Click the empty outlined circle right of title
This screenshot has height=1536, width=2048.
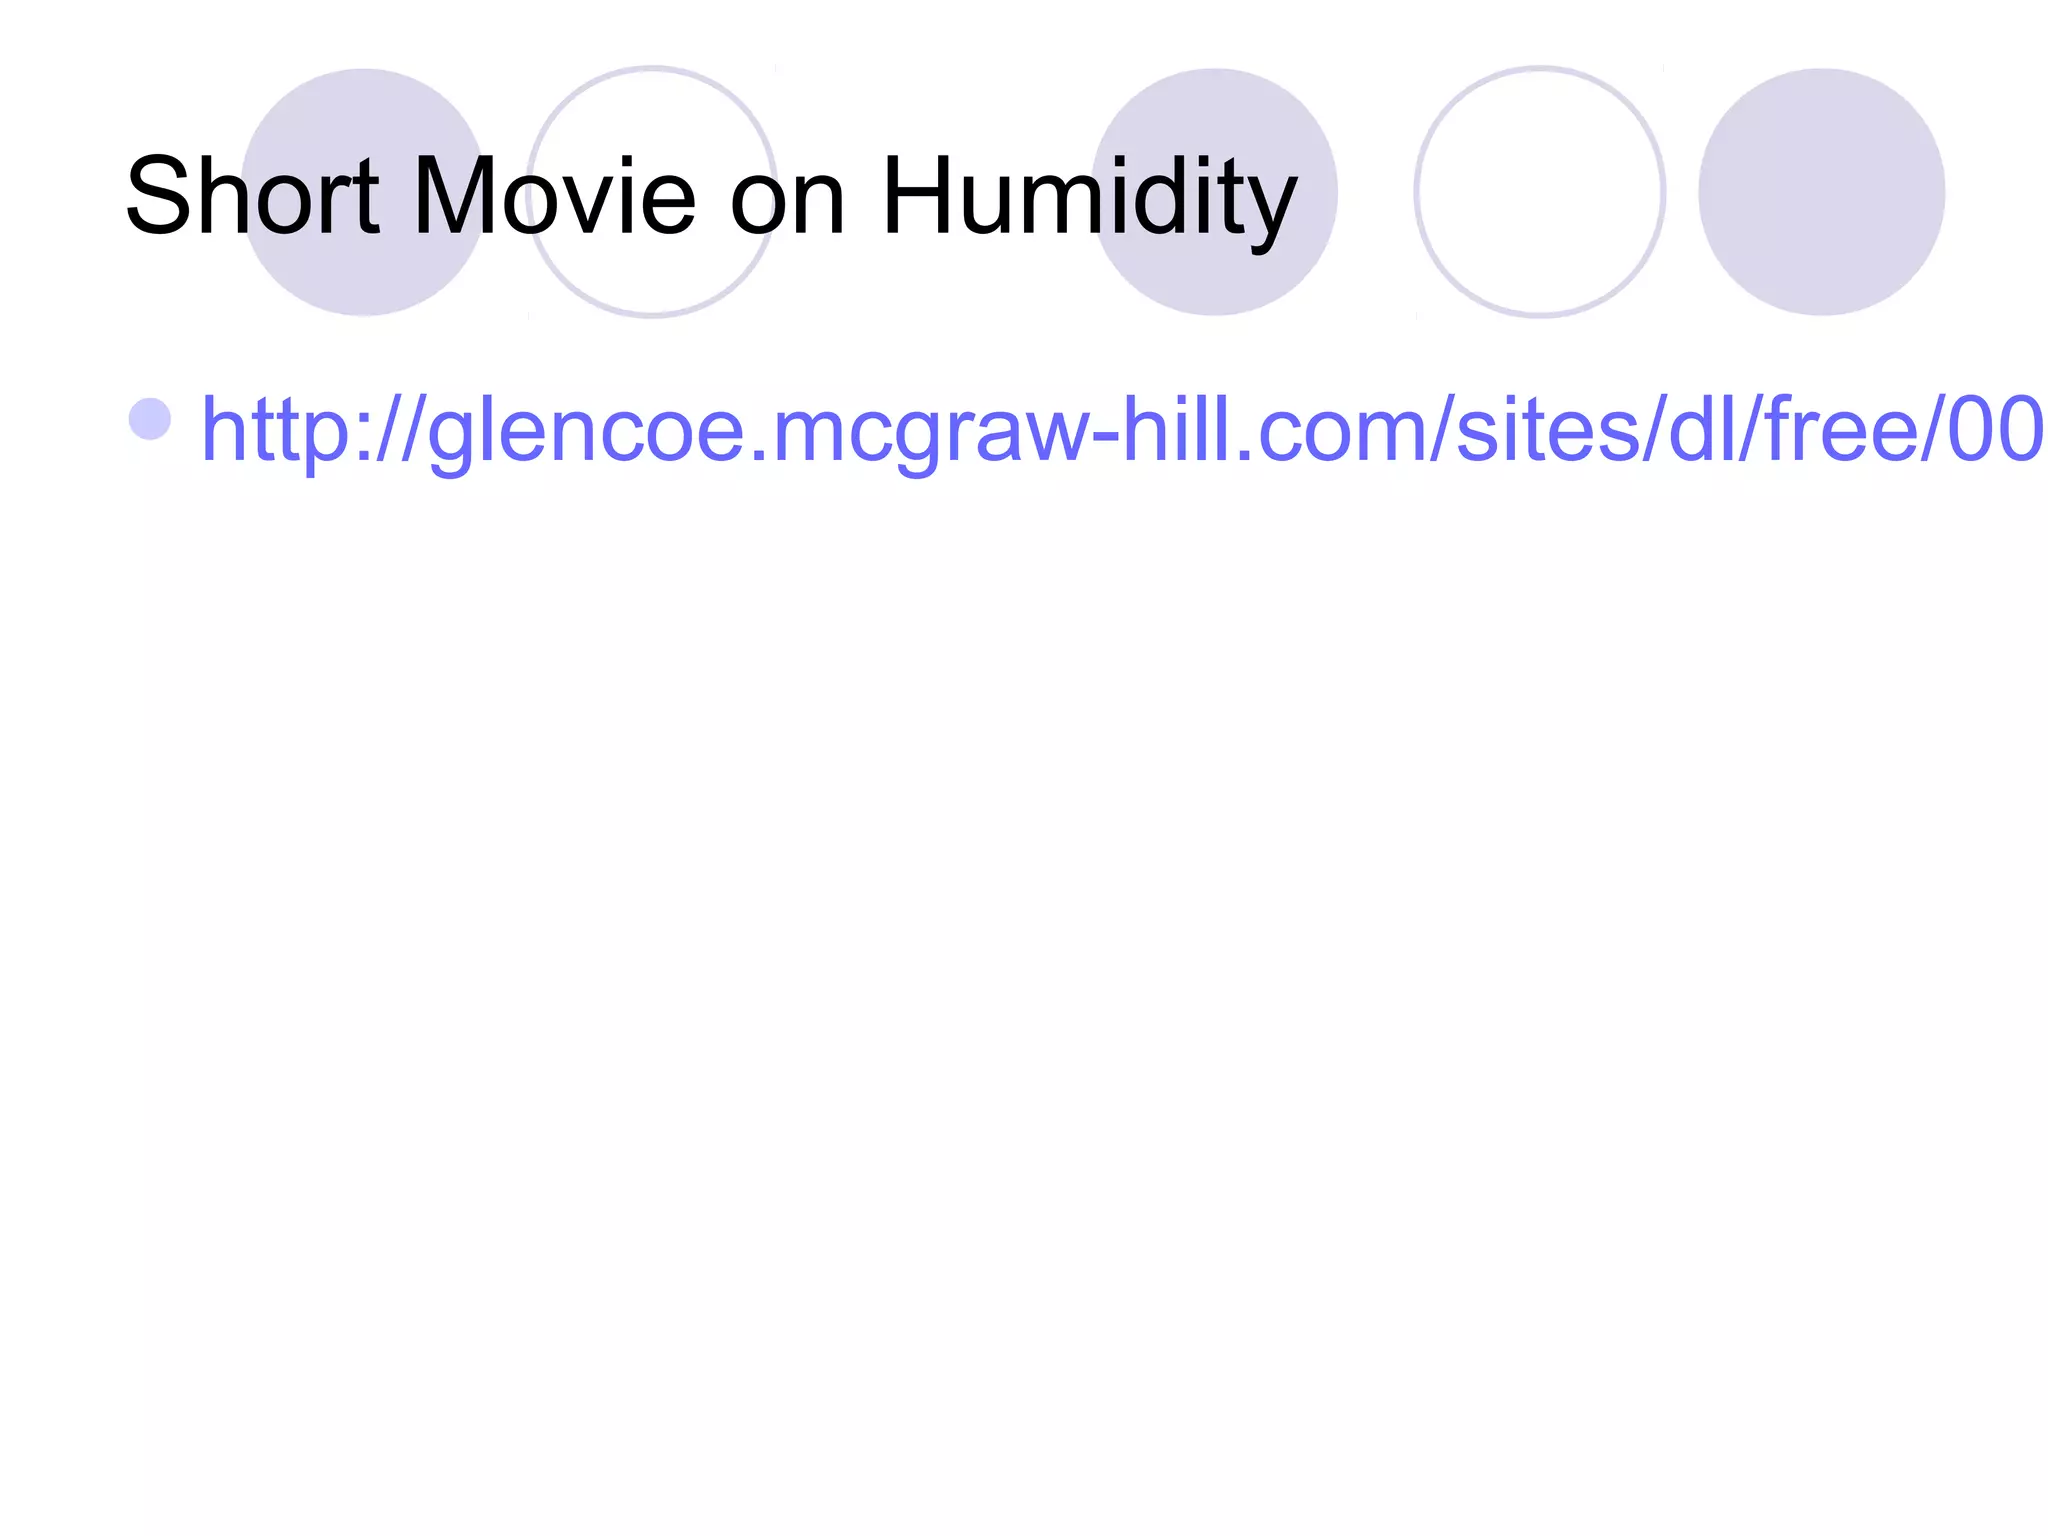pyautogui.click(x=1540, y=192)
